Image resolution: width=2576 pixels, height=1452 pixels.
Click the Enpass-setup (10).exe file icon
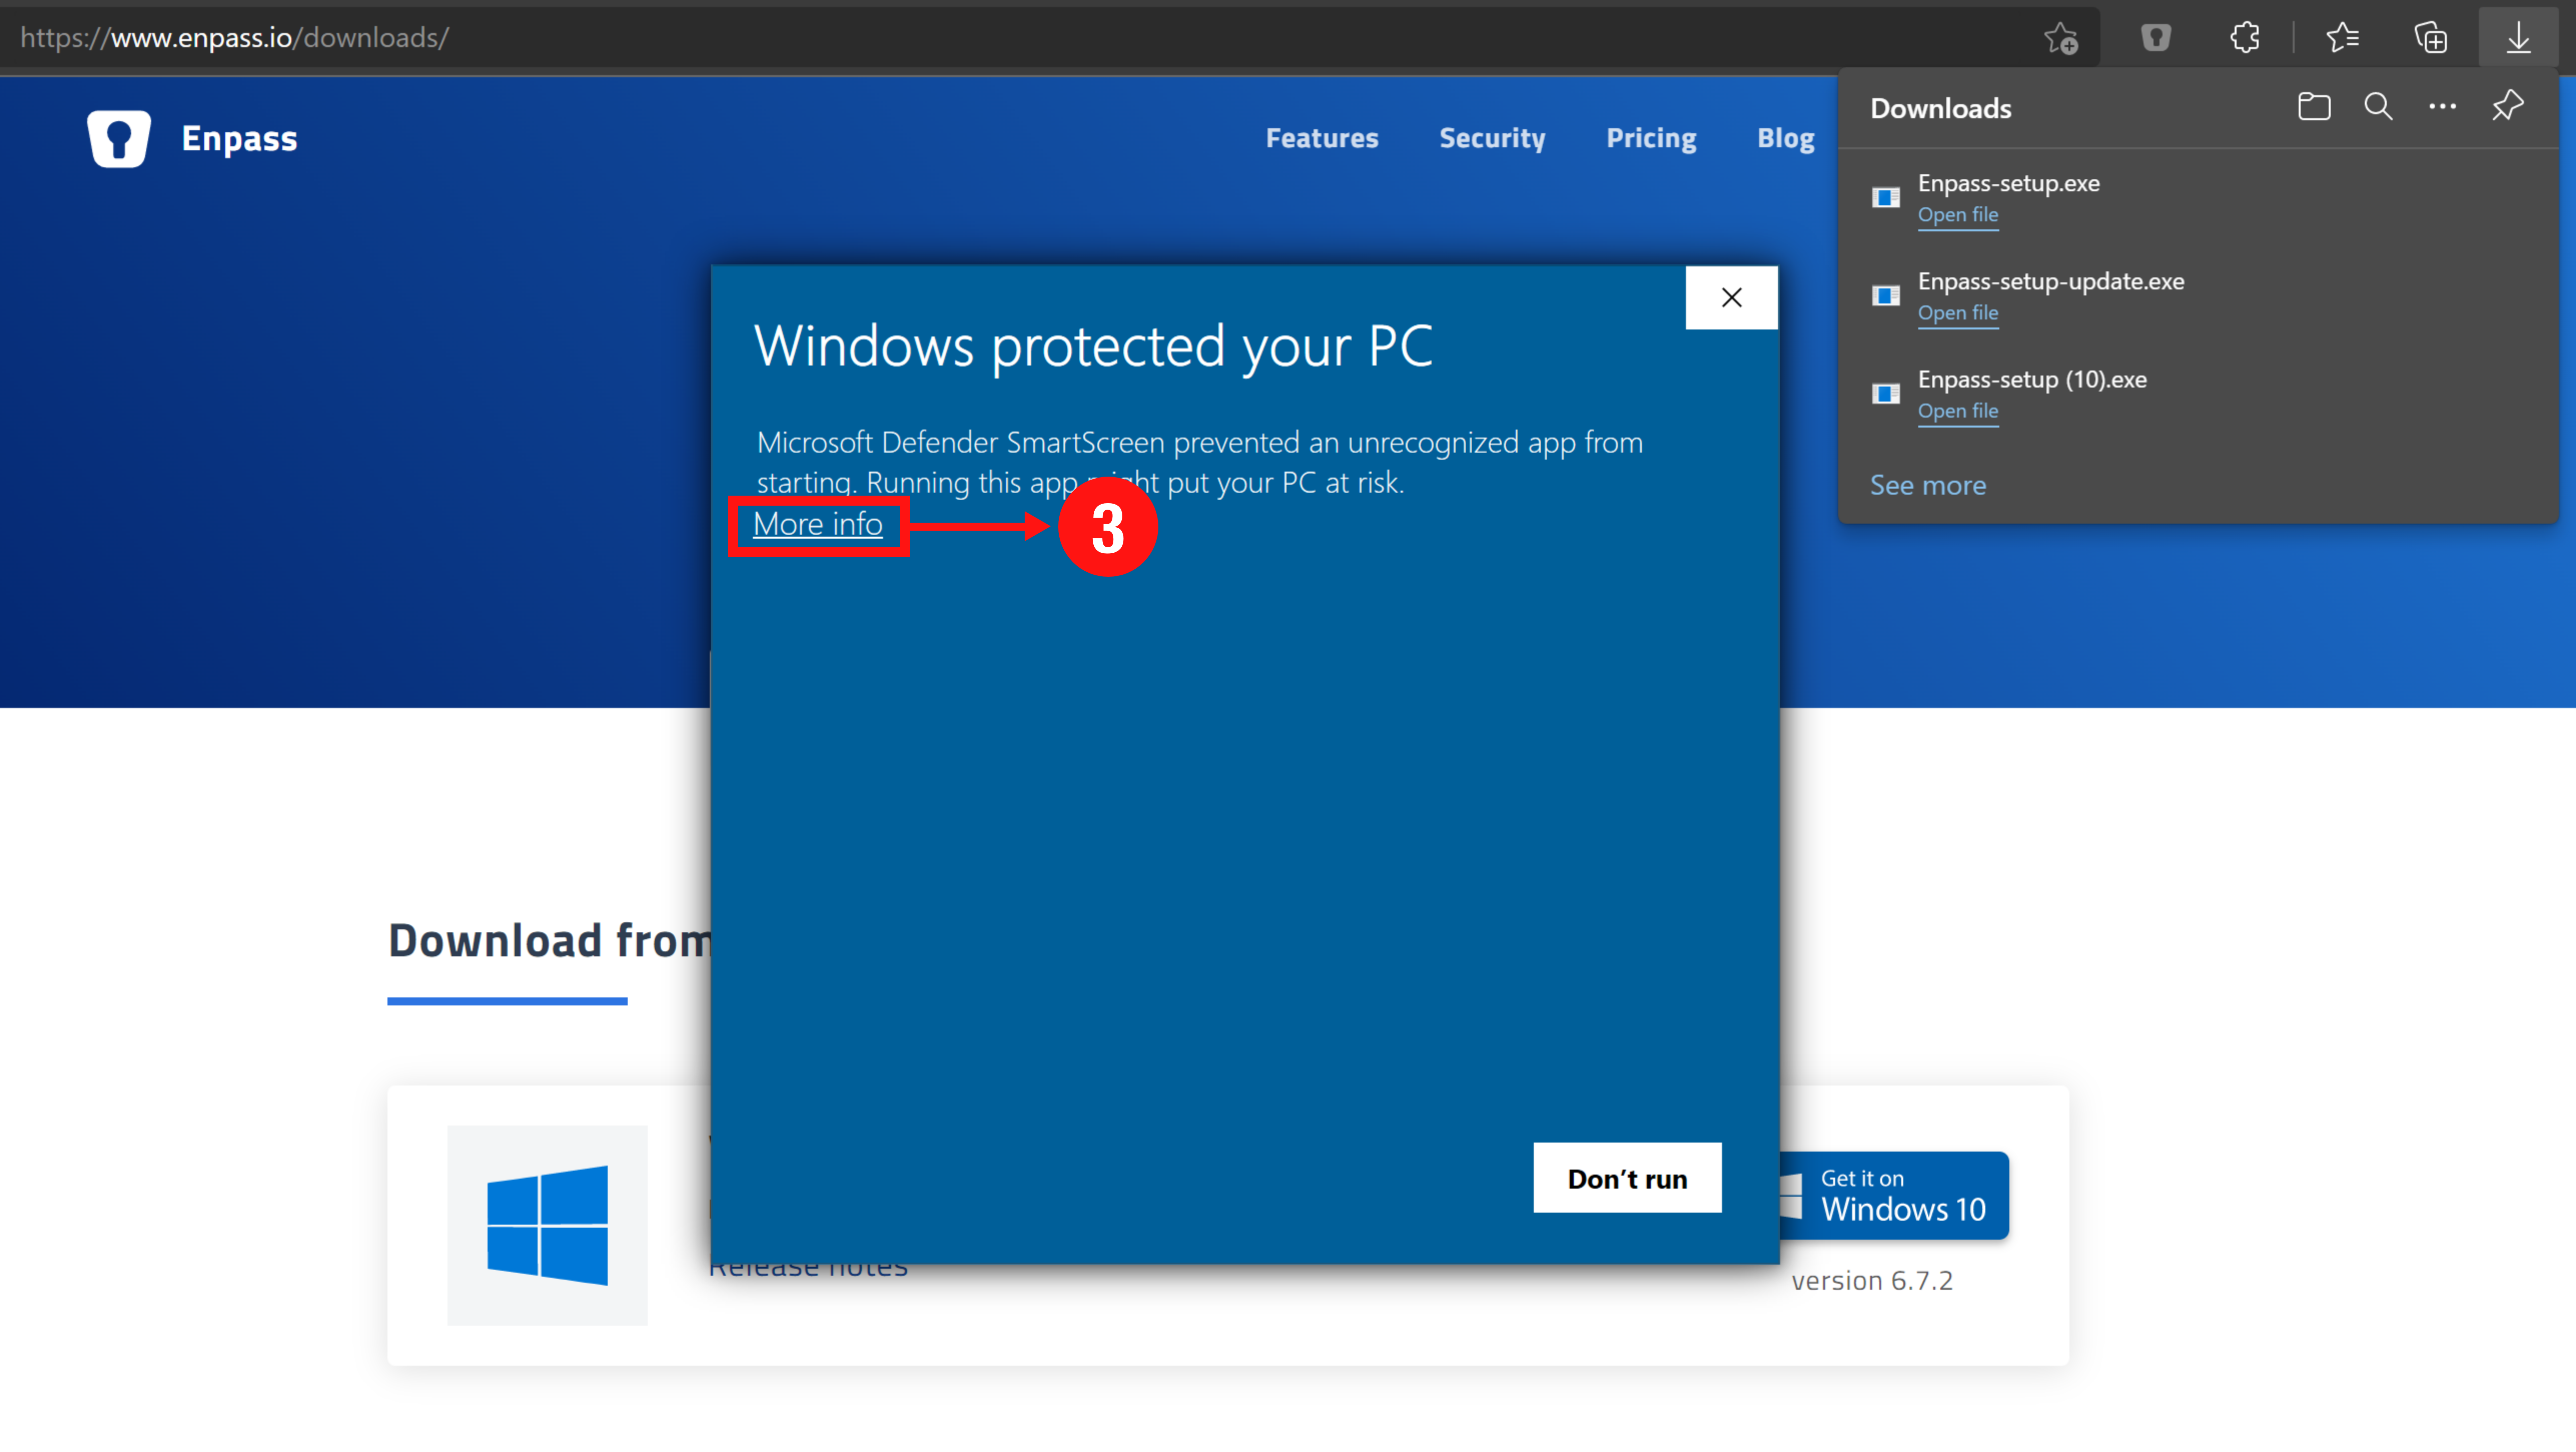point(1886,394)
